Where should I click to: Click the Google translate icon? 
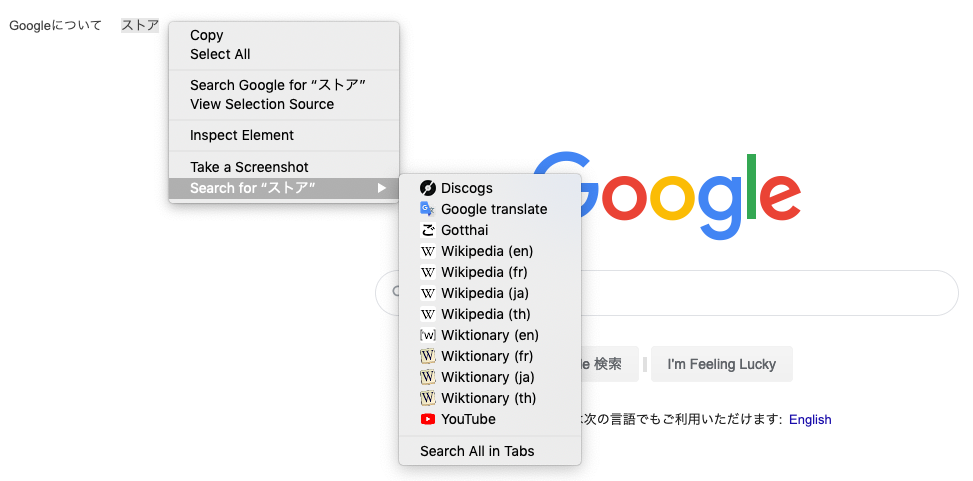428,209
